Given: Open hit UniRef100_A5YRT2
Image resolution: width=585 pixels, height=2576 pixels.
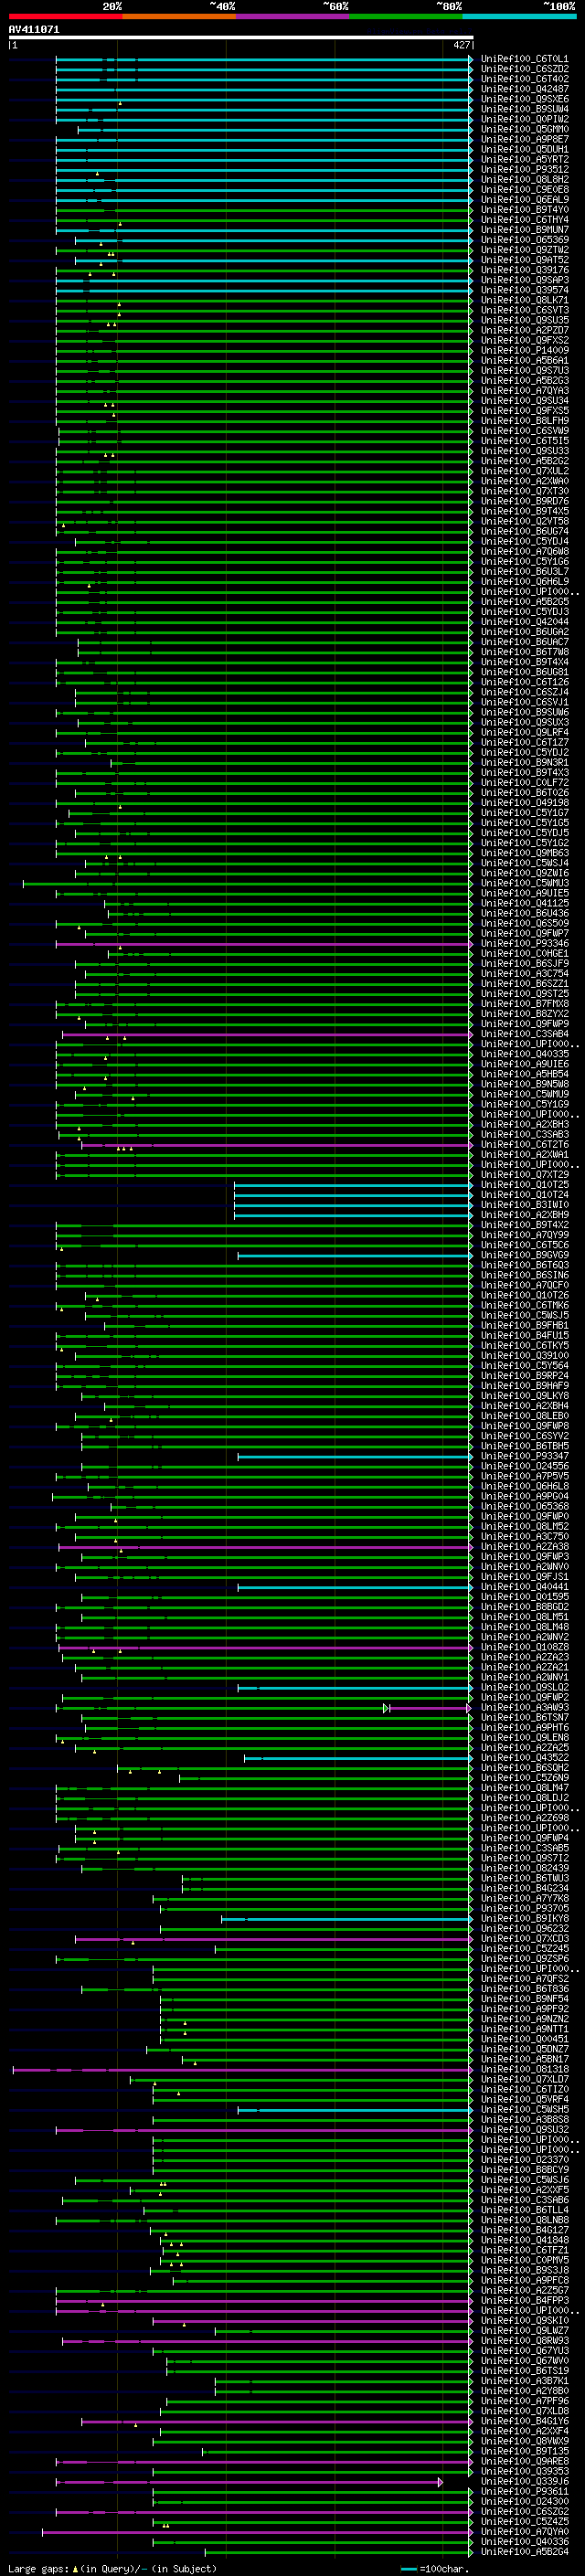Looking at the screenshot, I should point(524,160).
